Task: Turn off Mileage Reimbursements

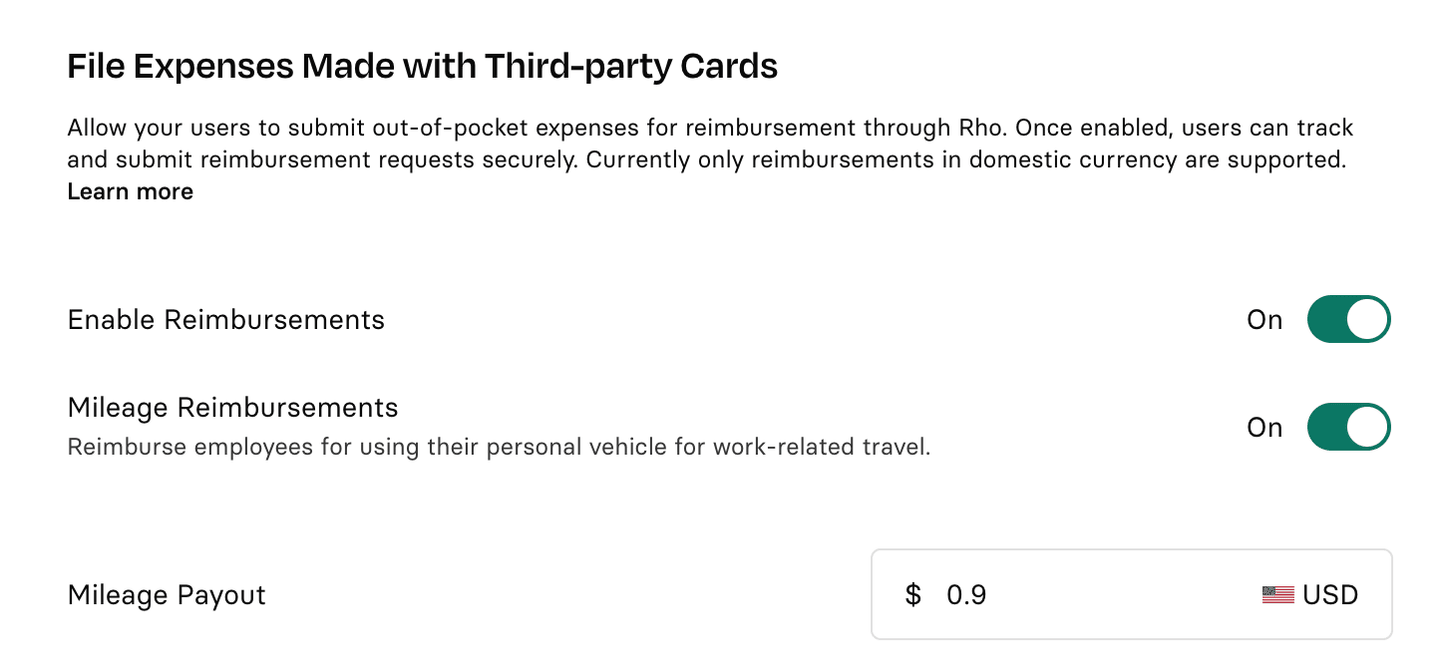Action: [1348, 426]
